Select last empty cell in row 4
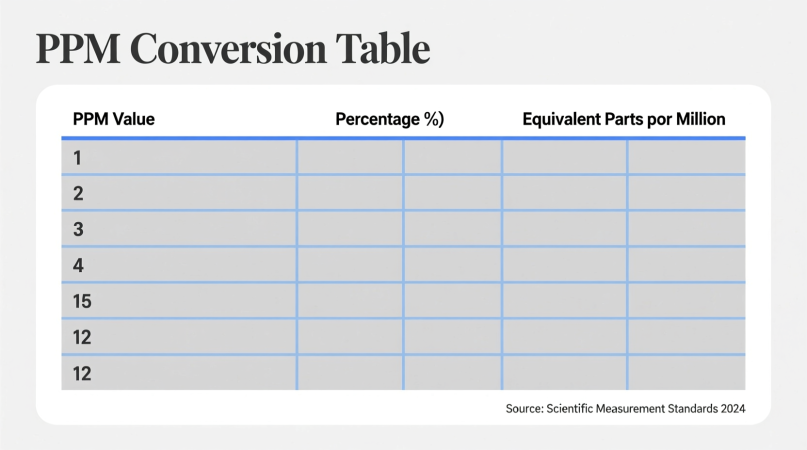807x450 pixels. pyautogui.click(x=686, y=265)
